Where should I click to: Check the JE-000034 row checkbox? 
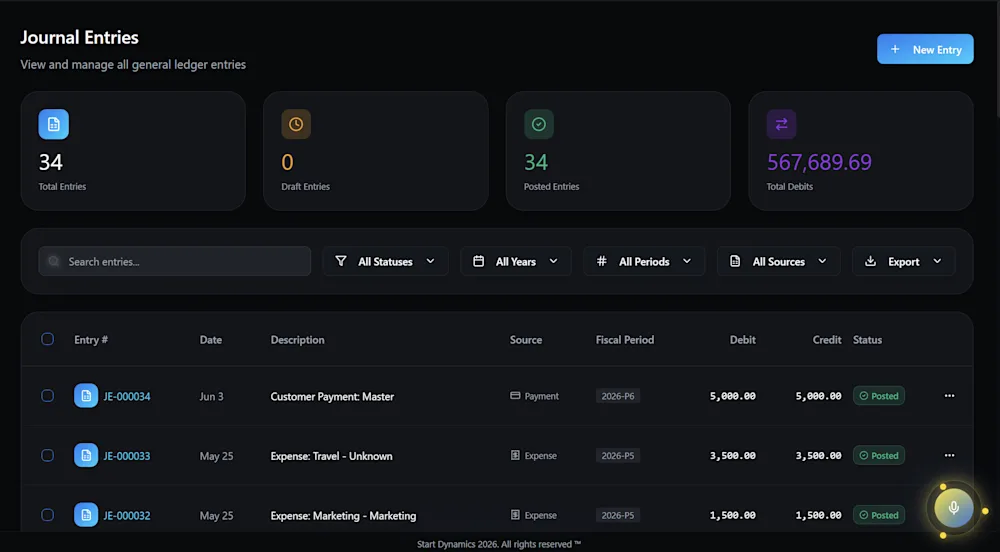tap(48, 396)
